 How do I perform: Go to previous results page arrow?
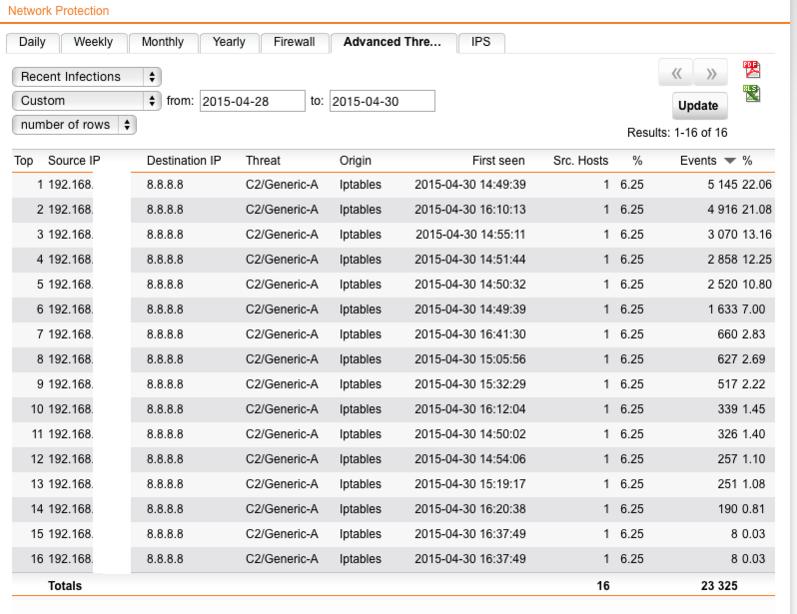(x=676, y=74)
